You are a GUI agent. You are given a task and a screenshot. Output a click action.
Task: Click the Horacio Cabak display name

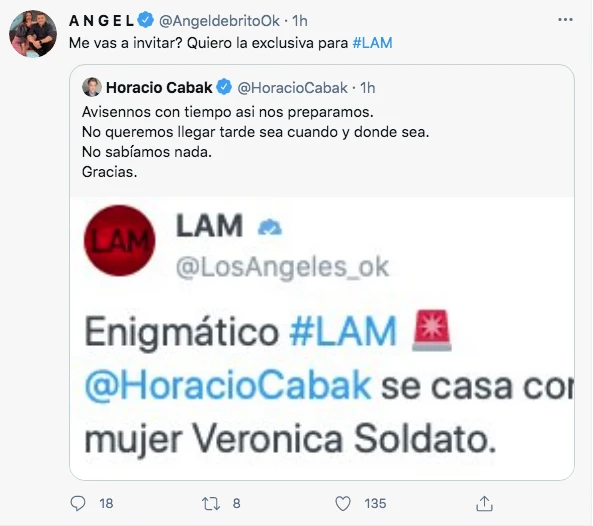(159, 88)
